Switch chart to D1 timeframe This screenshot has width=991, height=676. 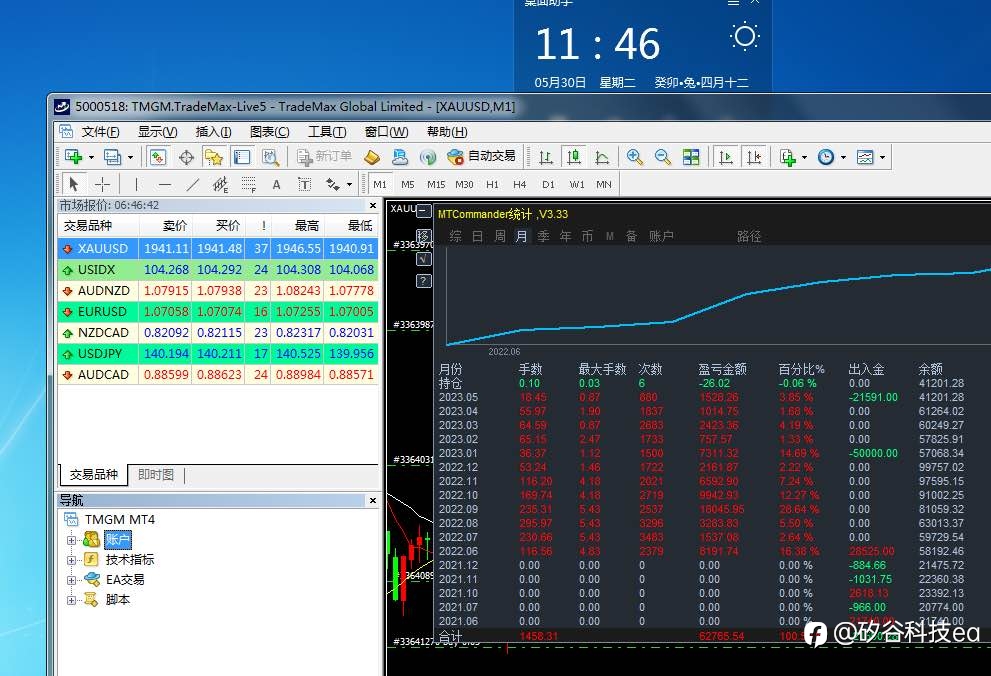(548, 184)
